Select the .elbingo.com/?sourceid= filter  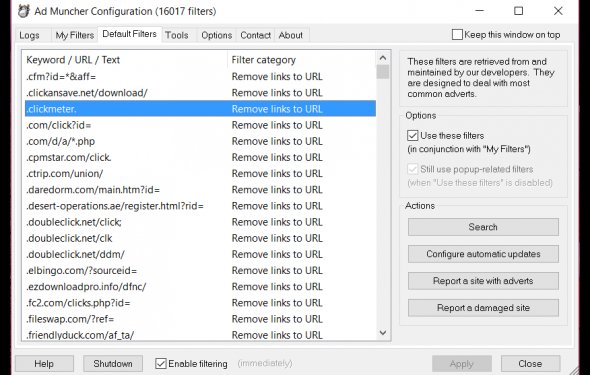(200, 271)
